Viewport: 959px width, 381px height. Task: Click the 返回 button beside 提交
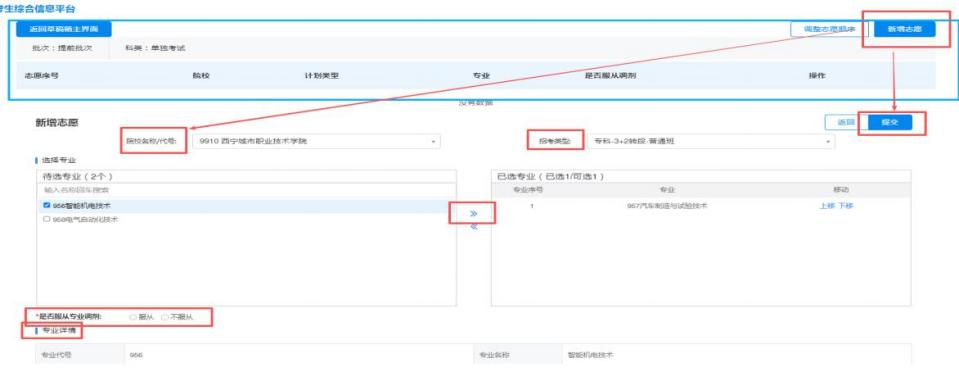846,122
